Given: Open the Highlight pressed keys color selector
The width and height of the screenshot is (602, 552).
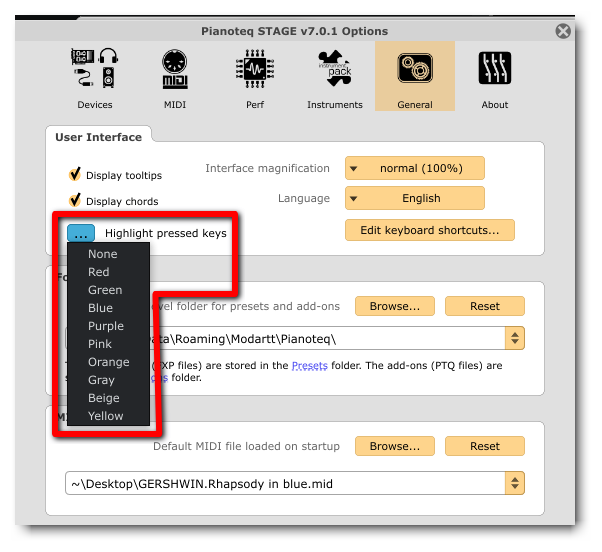Looking at the screenshot, I should 81,233.
